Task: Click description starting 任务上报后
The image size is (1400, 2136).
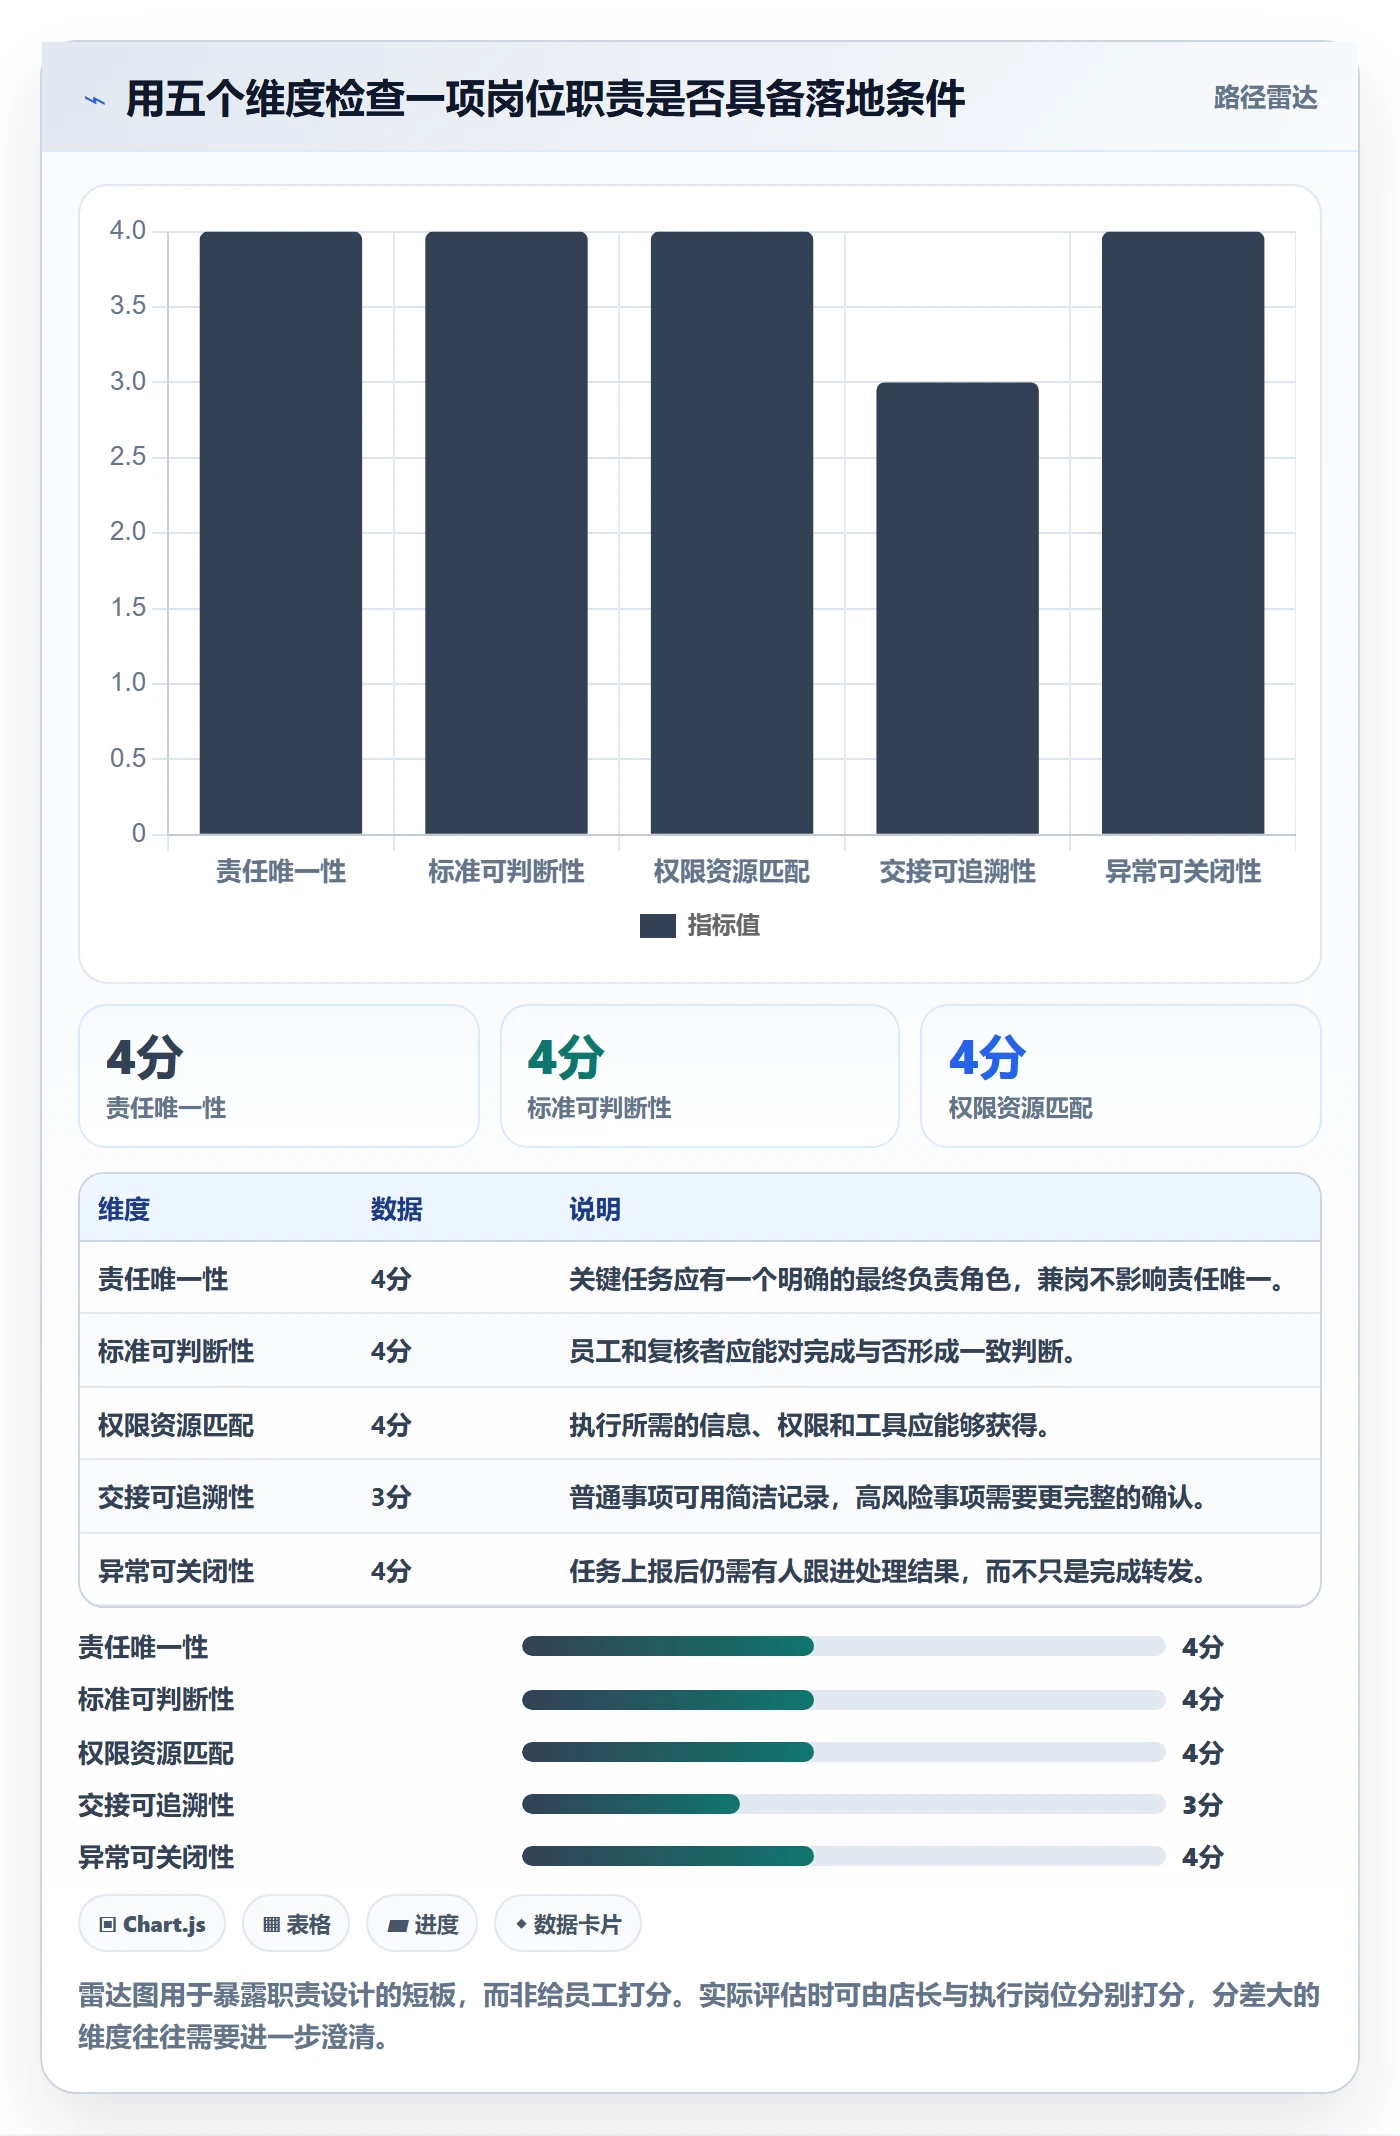Action: click(890, 1571)
